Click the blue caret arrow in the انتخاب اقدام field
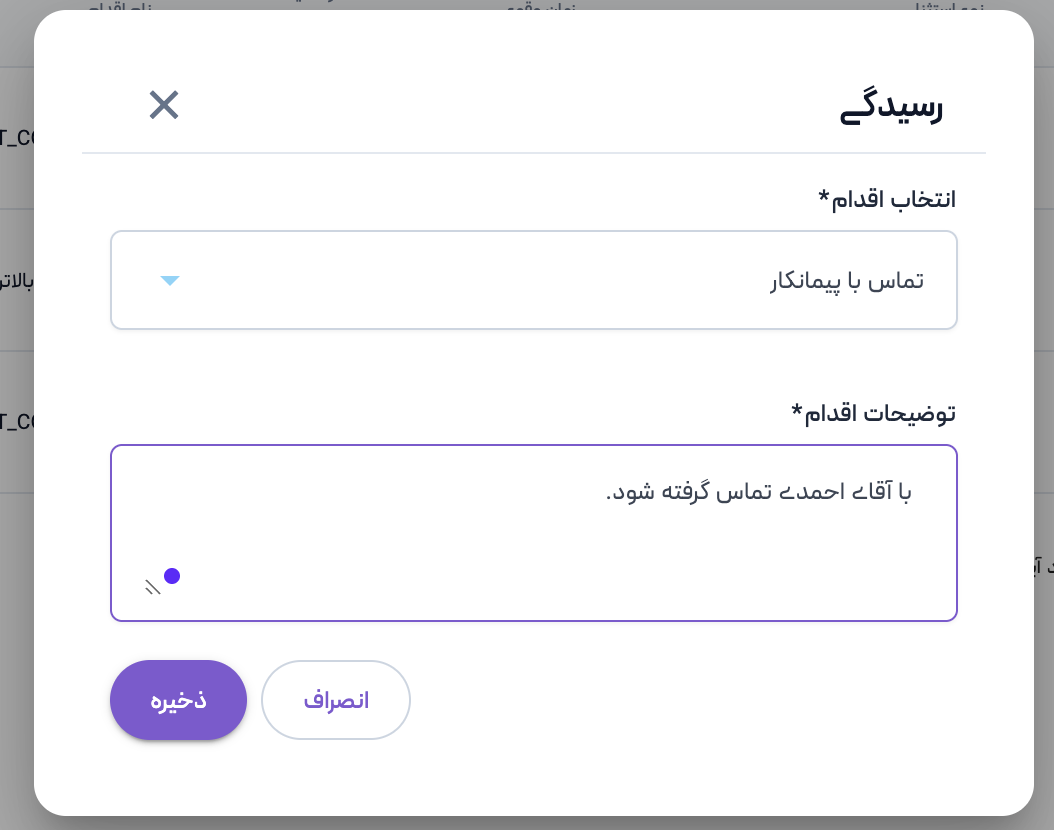Screen dimensions: 1054x830 tap(170, 281)
